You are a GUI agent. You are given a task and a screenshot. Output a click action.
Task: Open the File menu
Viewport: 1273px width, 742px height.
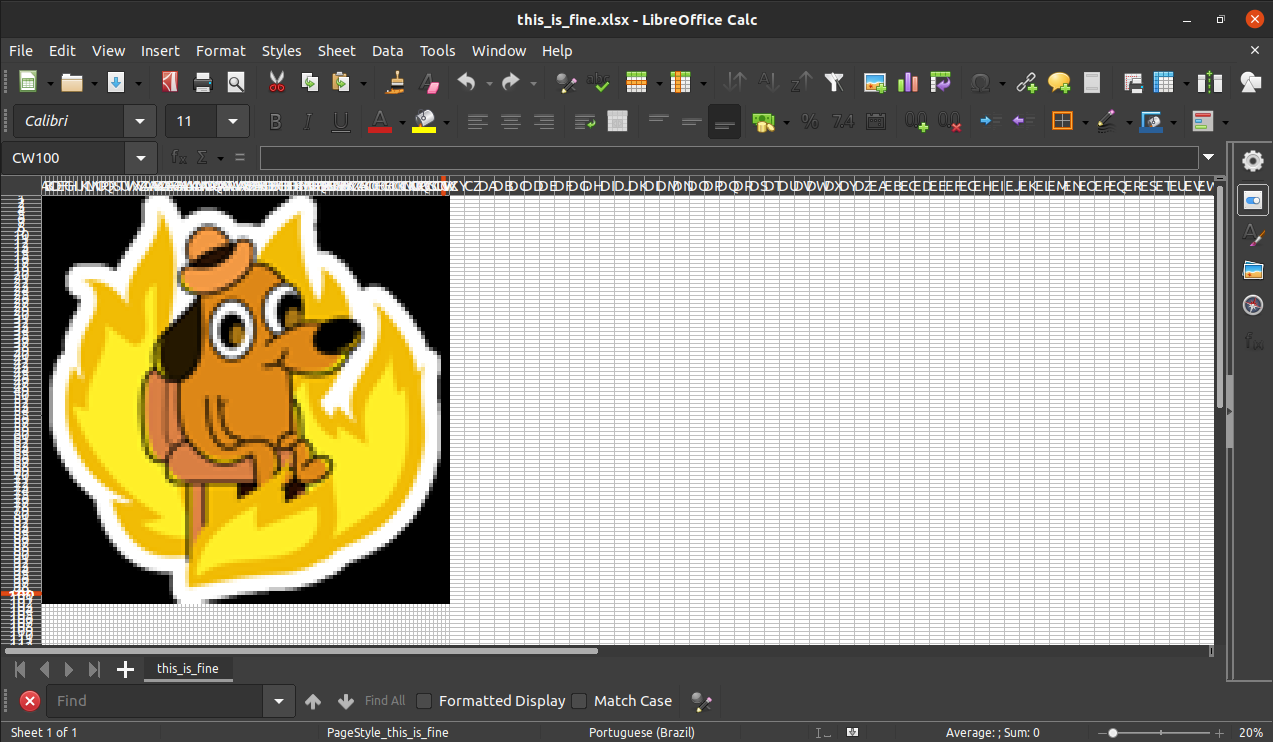(21, 50)
